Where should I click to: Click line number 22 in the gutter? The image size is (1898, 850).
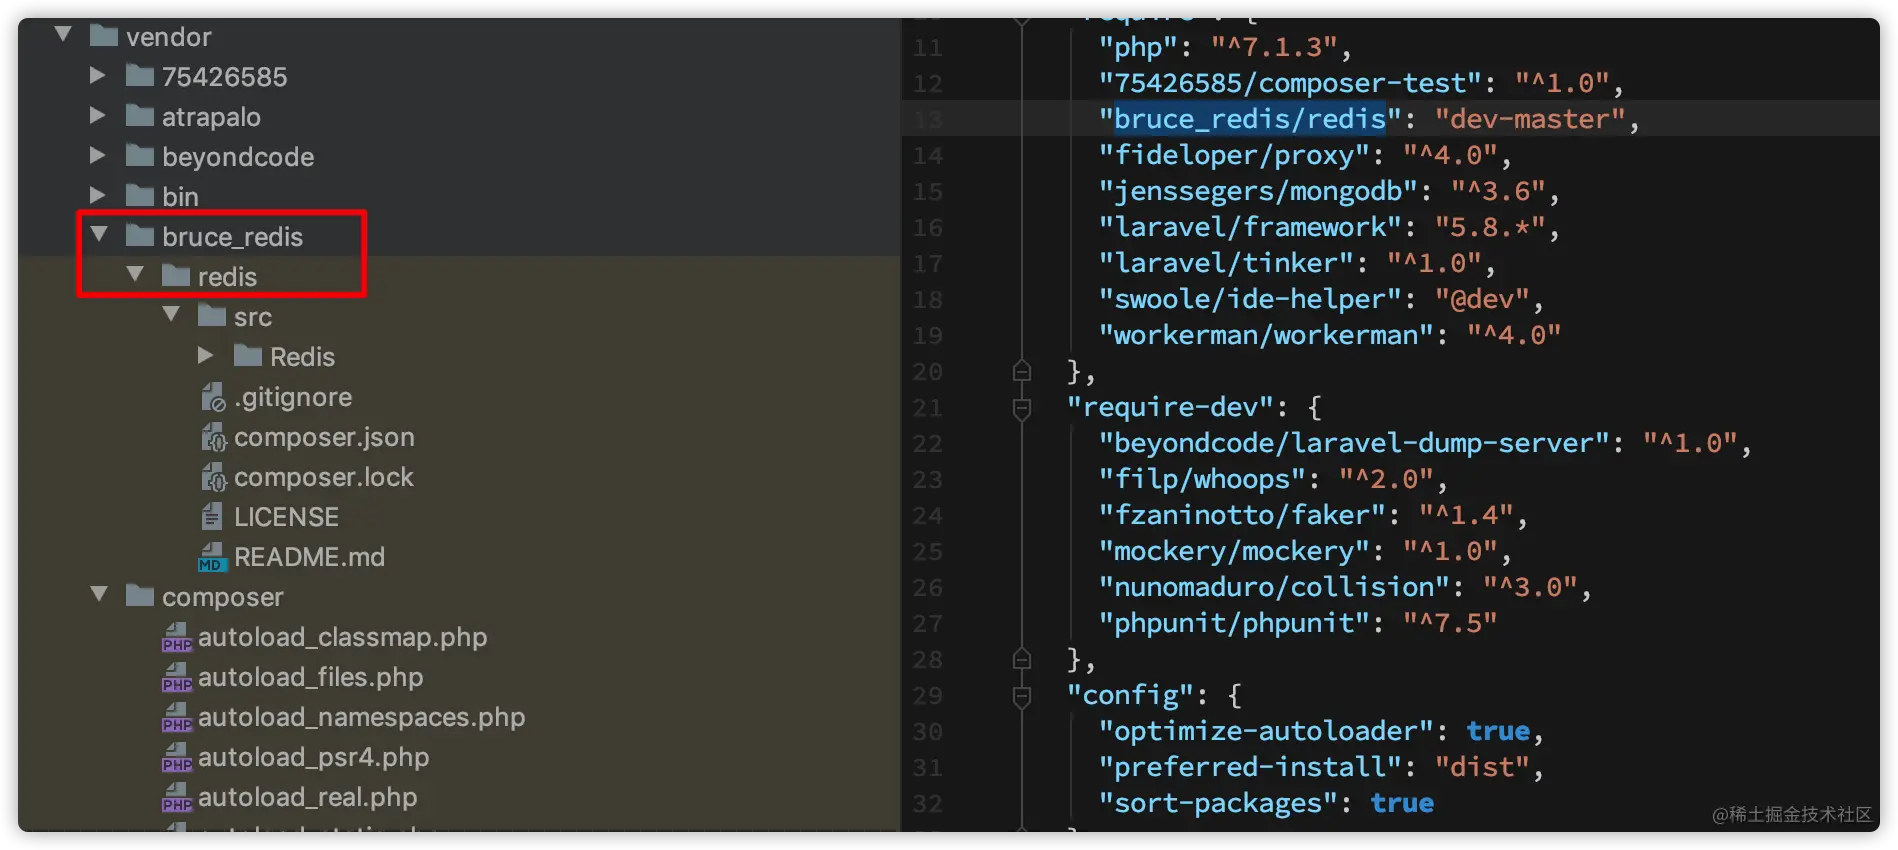(x=927, y=444)
